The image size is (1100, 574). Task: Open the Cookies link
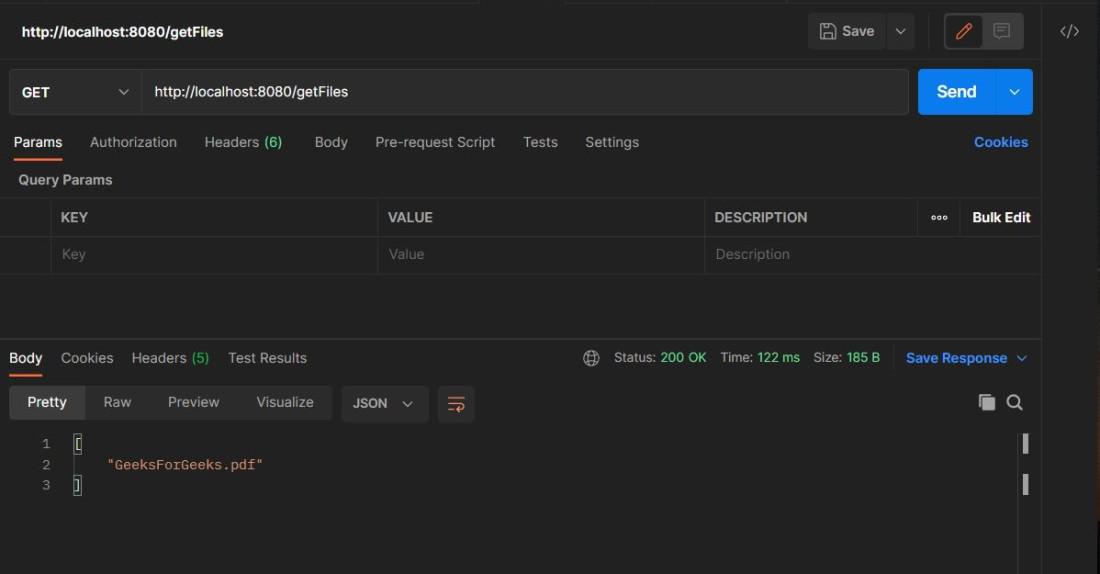tap(1000, 142)
